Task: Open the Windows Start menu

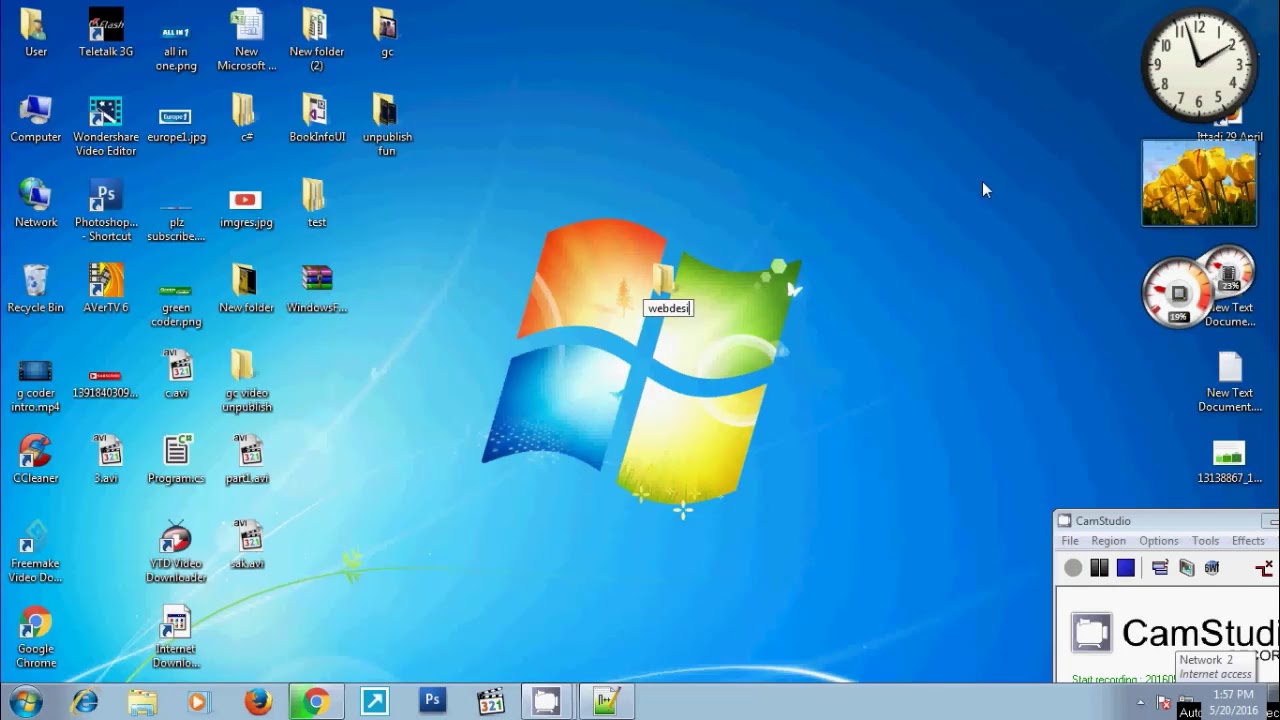Action: click(x=24, y=702)
